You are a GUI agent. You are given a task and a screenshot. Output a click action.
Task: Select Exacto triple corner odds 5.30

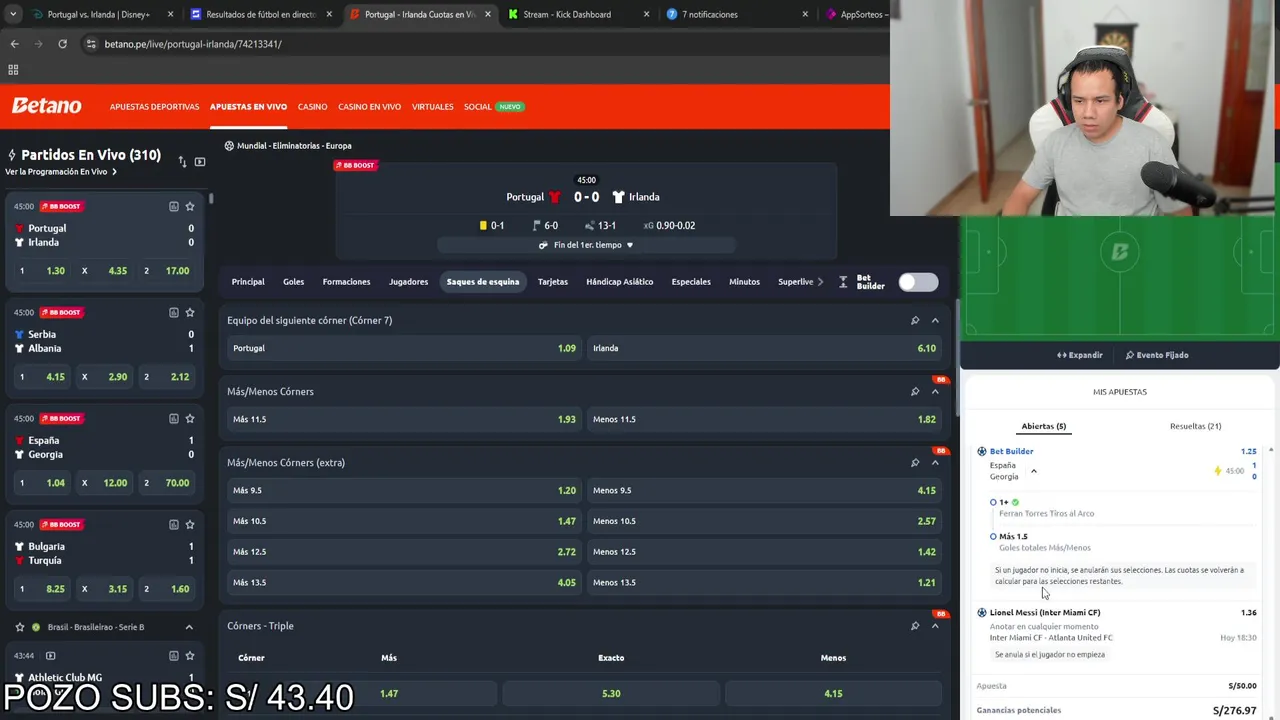(611, 693)
